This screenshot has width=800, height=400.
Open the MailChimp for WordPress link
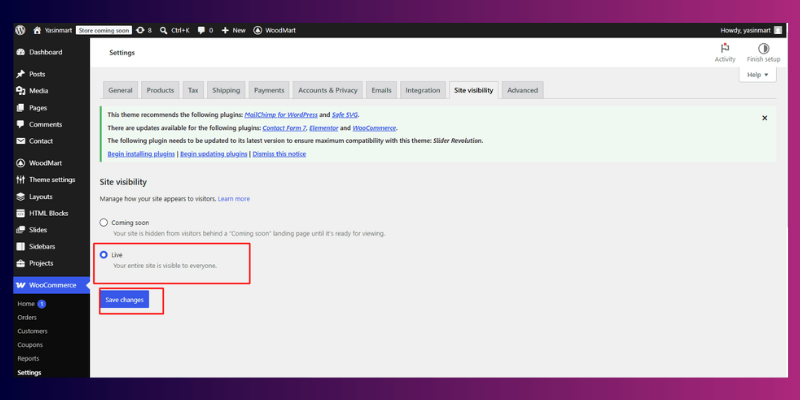[x=281, y=115]
